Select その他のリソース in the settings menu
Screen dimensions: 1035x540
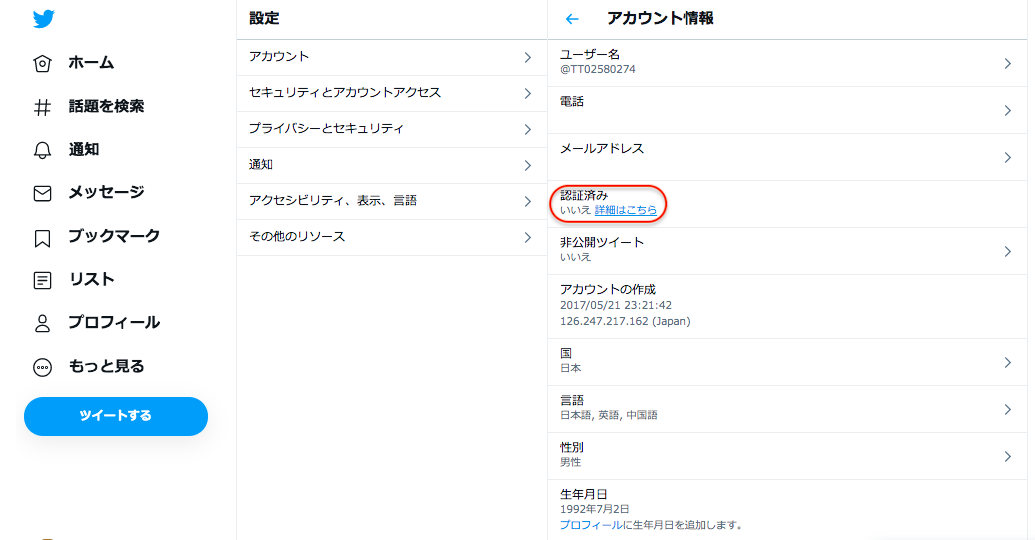[x=391, y=237]
